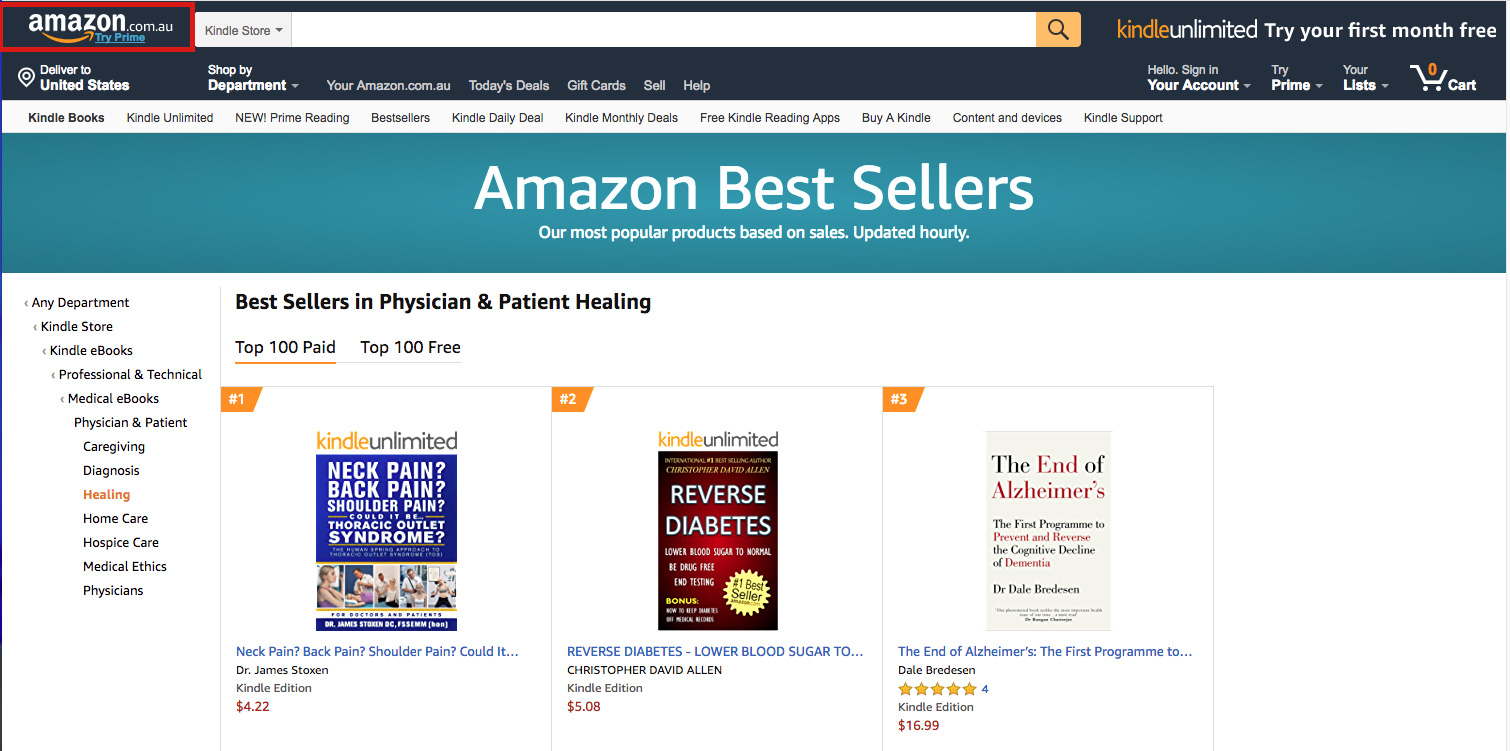The height and width of the screenshot is (751, 1510).
Task: Go back to Medical eBooks category
Action: [x=113, y=399]
